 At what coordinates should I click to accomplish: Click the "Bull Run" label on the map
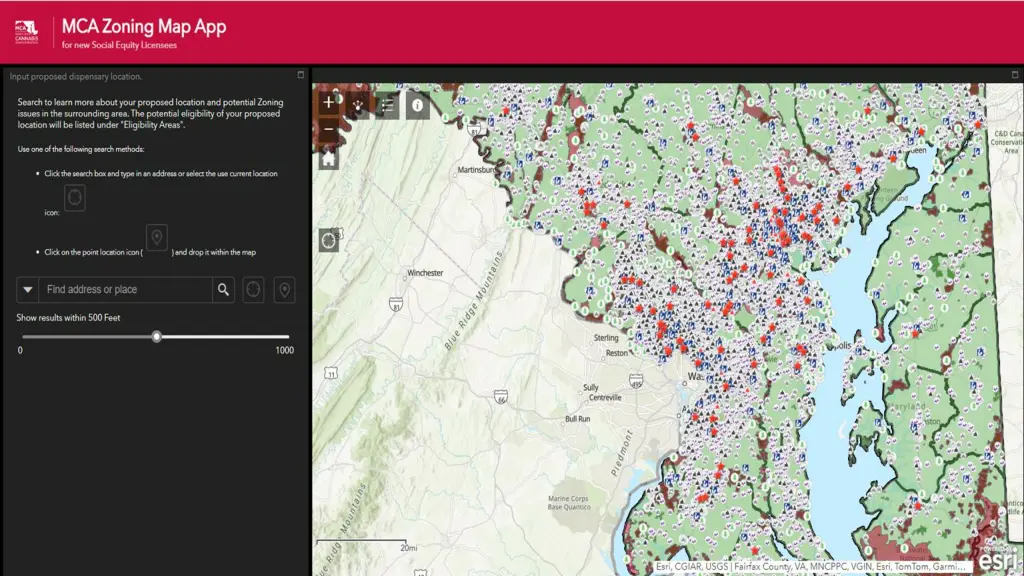coord(577,419)
